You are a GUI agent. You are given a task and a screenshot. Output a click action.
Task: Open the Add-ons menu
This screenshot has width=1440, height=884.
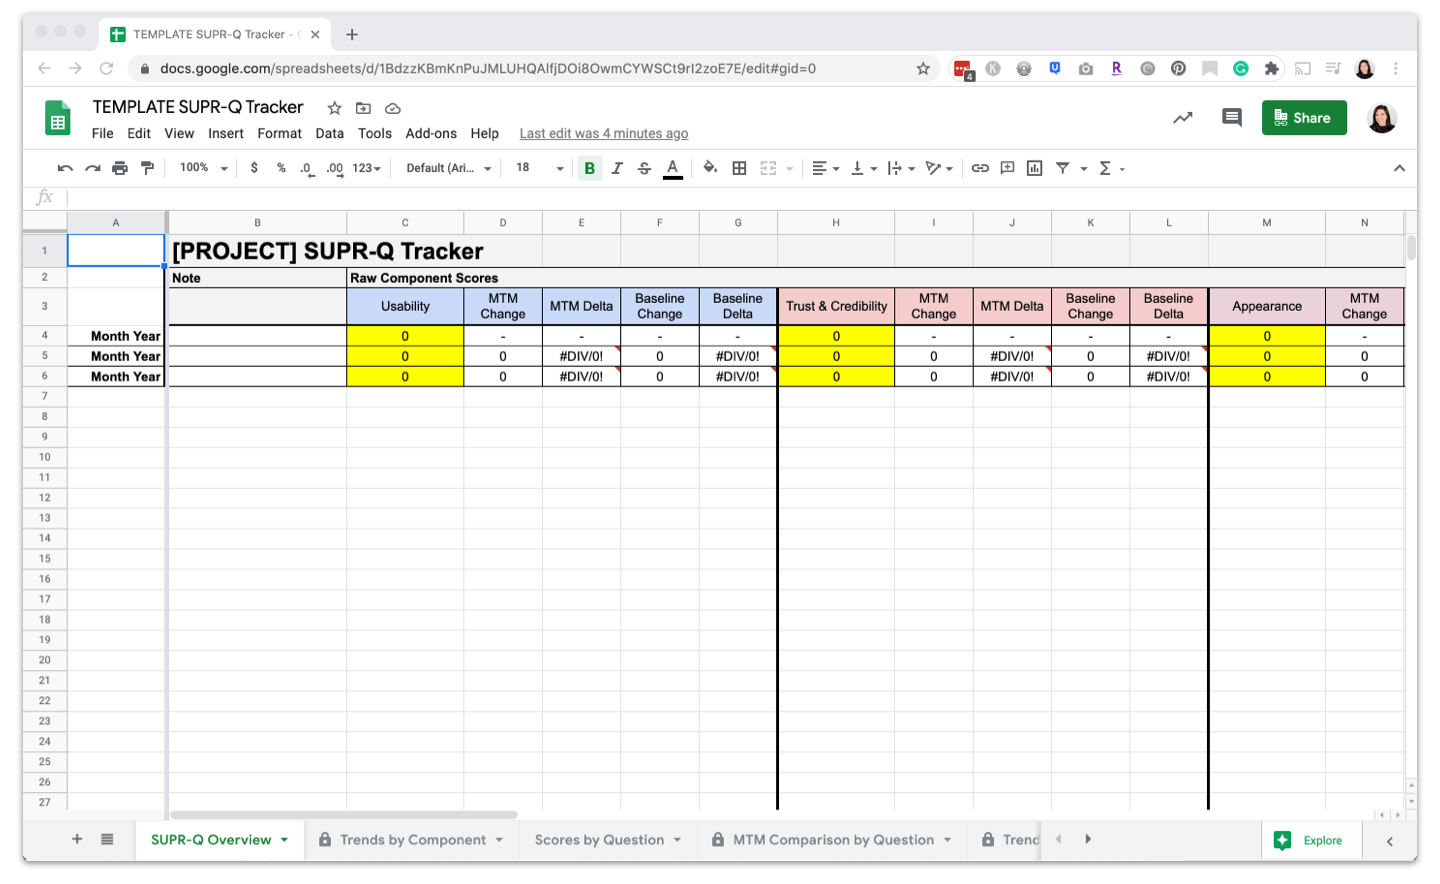431,133
